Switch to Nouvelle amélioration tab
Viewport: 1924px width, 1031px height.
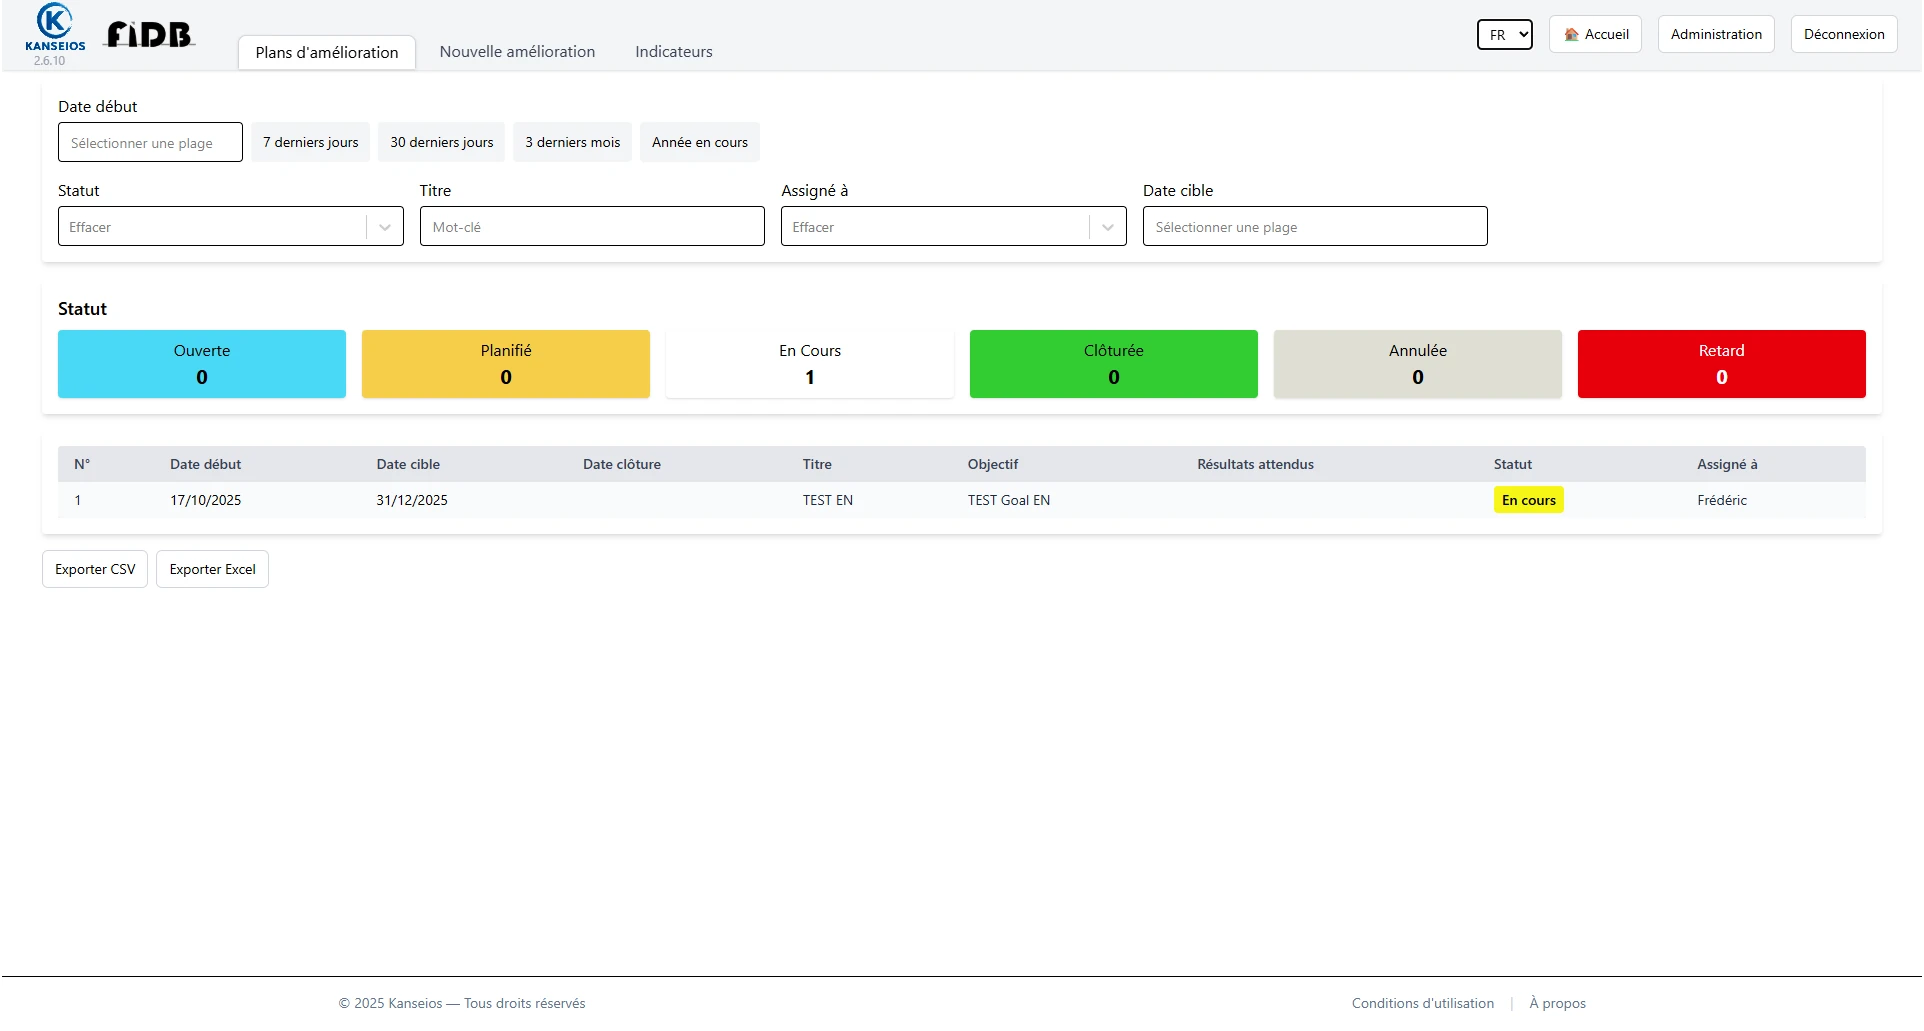coord(517,52)
